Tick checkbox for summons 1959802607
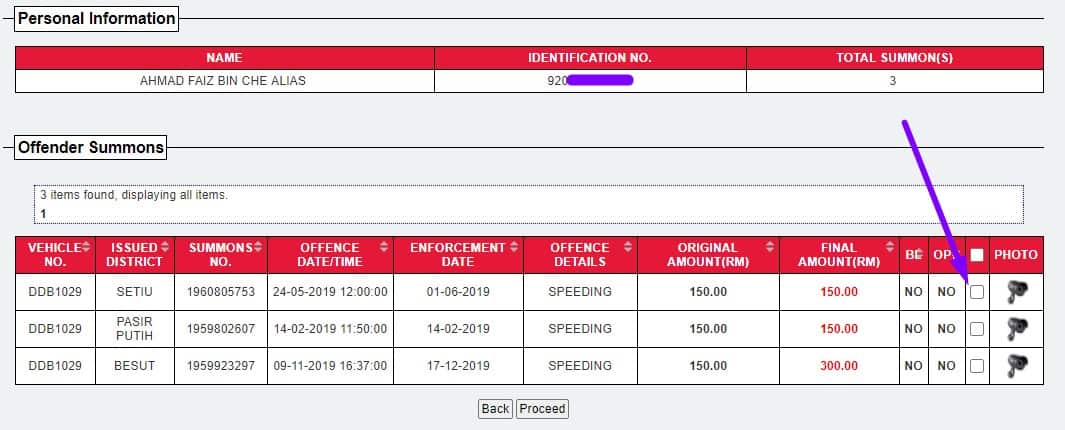Image resolution: width=1065 pixels, height=430 pixels. (x=977, y=329)
